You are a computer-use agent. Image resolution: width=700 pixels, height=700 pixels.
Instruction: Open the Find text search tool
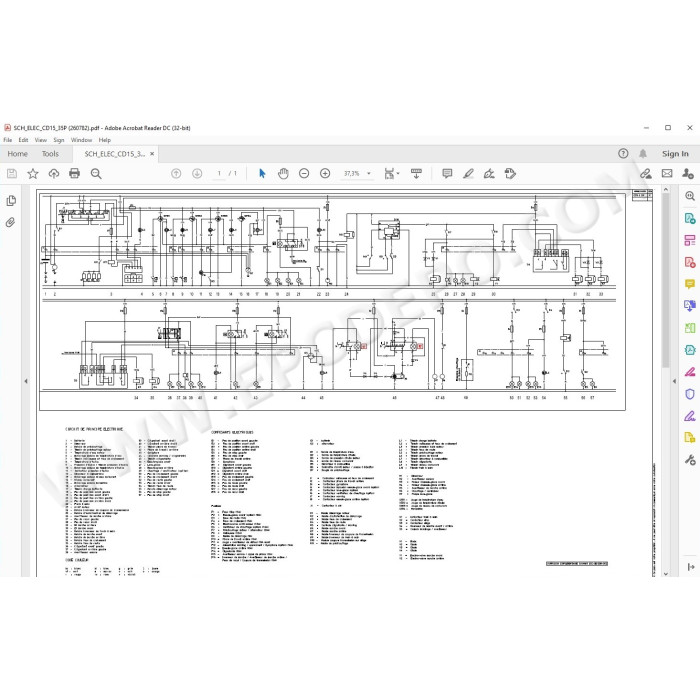click(x=96, y=174)
